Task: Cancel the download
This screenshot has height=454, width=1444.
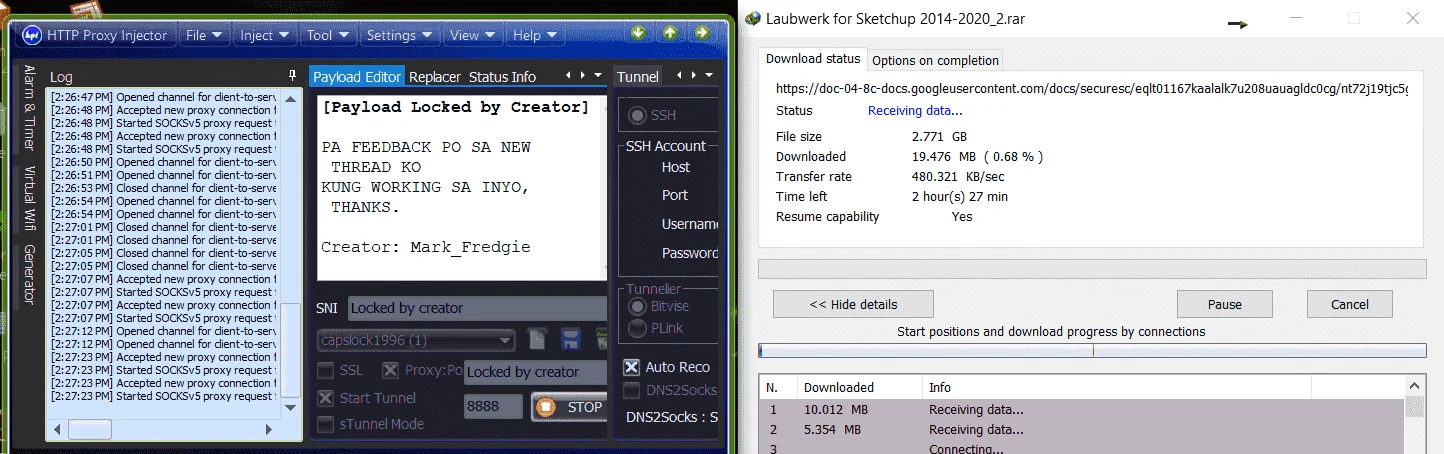Action: pyautogui.click(x=1349, y=304)
